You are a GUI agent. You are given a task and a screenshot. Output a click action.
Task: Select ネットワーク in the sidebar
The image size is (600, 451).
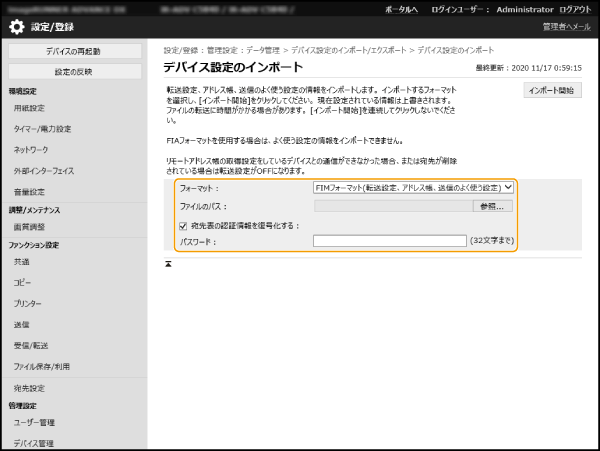(x=32, y=149)
